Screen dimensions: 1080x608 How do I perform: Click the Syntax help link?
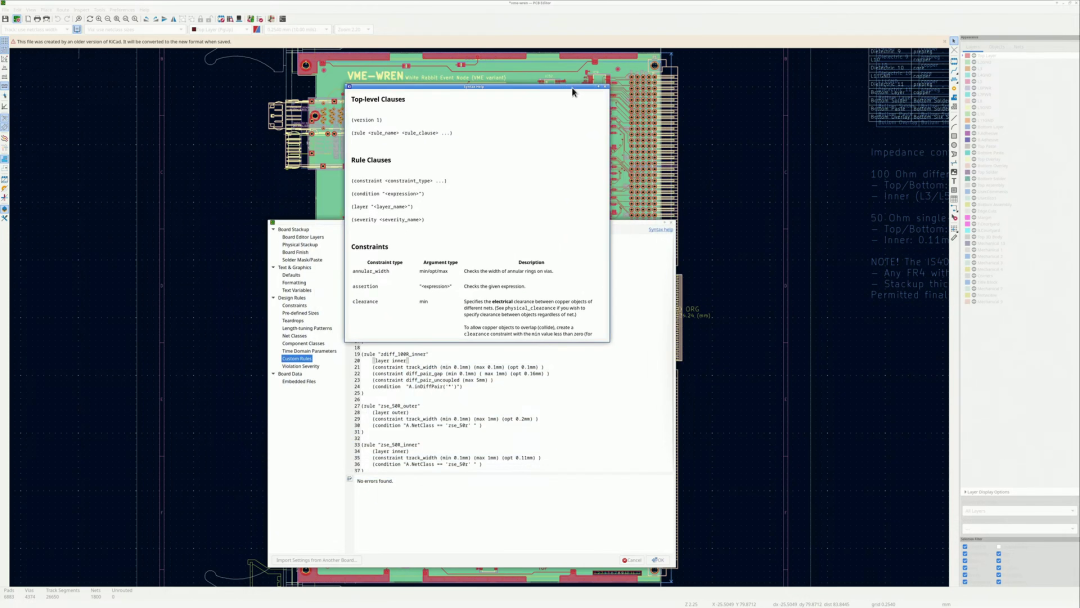tap(661, 229)
